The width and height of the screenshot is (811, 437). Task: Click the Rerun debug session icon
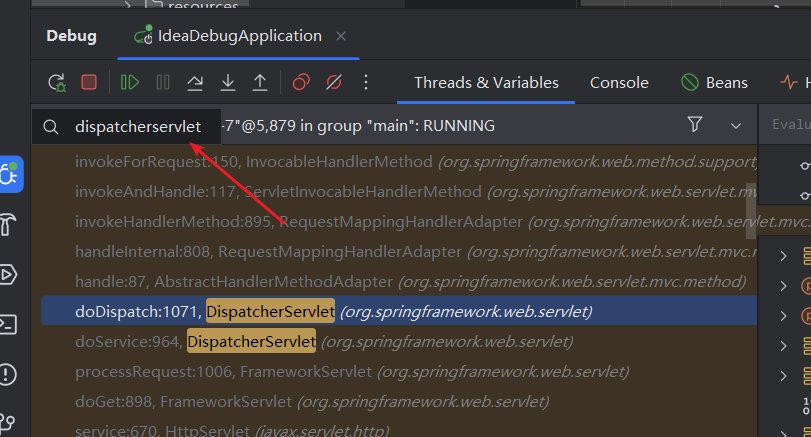[x=57, y=83]
